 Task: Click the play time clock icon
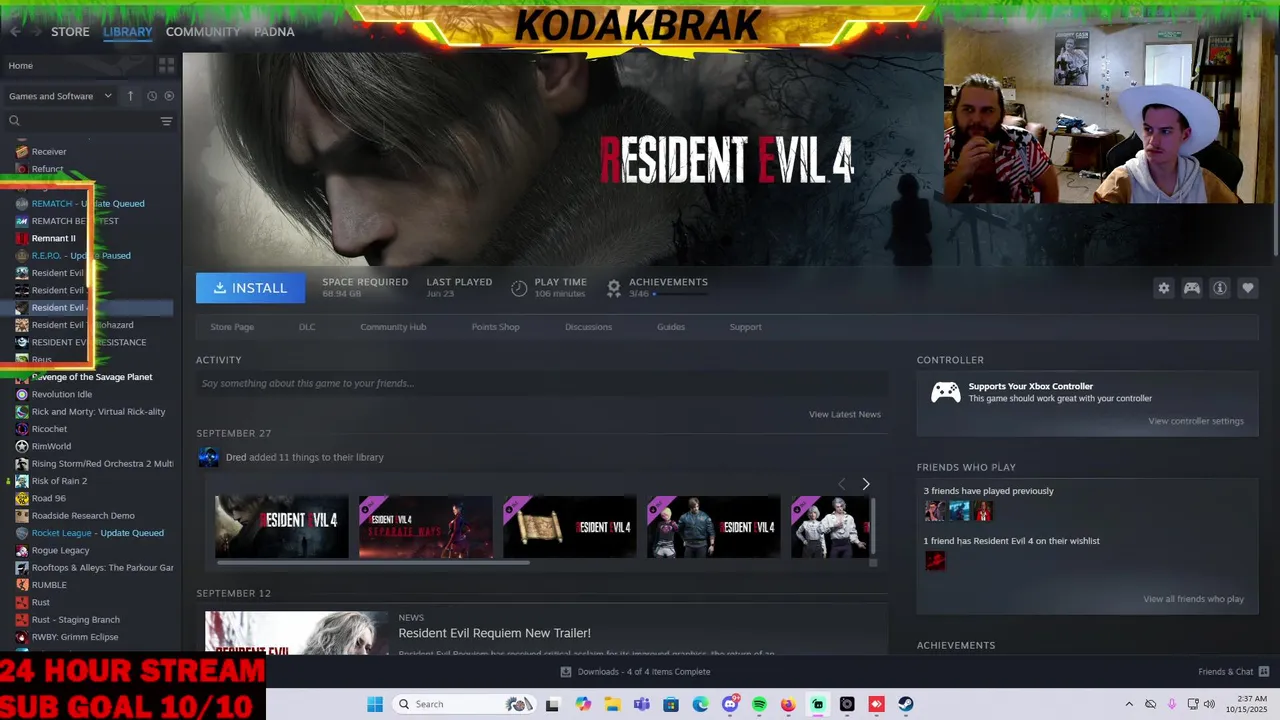point(519,288)
